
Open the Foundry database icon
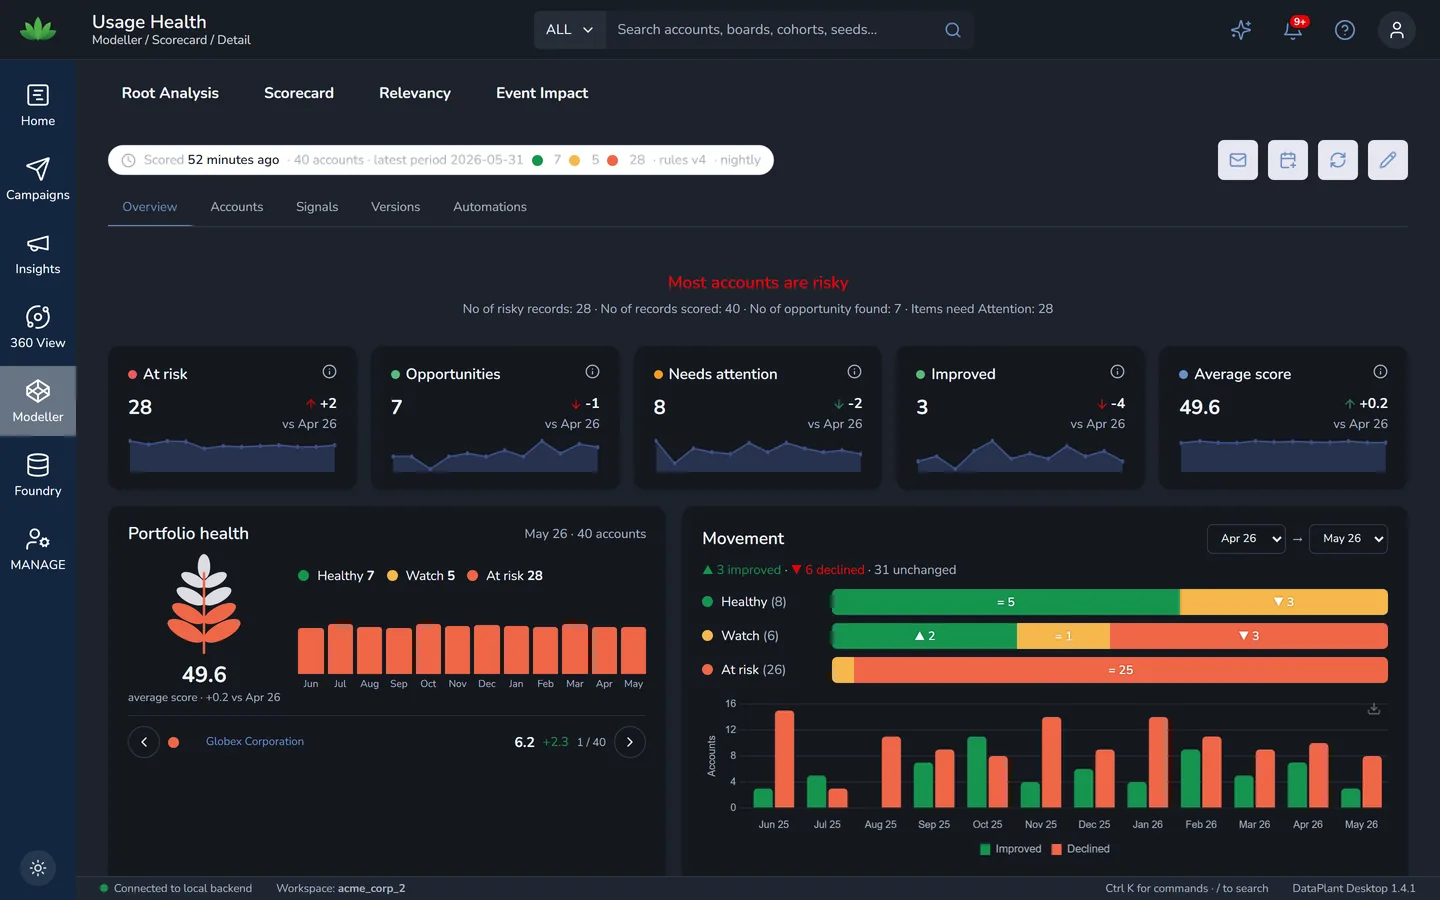tap(38, 465)
